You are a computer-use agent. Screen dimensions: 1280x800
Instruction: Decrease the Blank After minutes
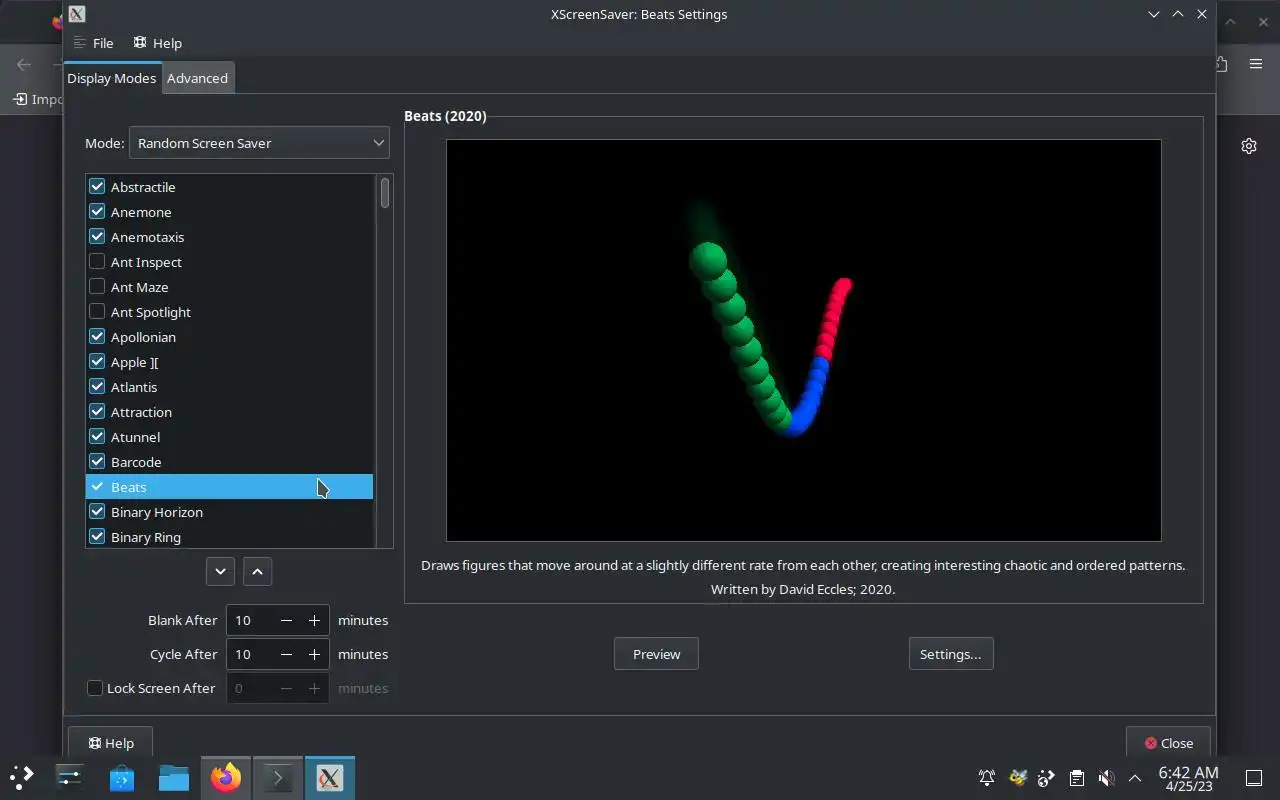coord(286,620)
